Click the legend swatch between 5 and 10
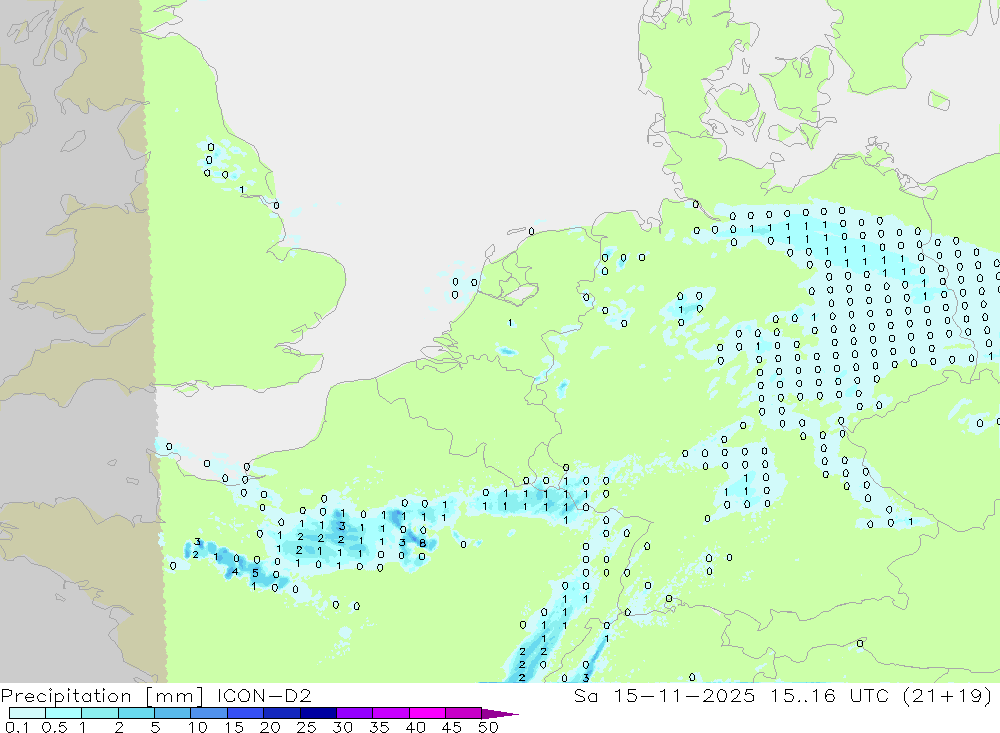The width and height of the screenshot is (1000, 733). [x=172, y=713]
